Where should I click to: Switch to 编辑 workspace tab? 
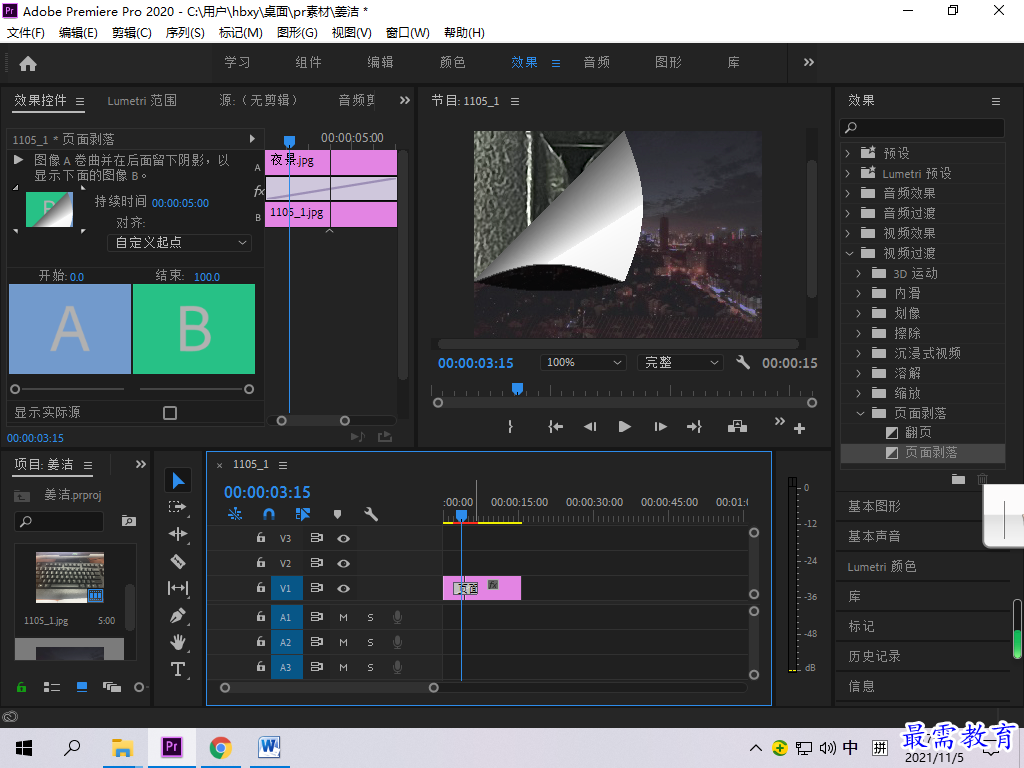pos(380,63)
